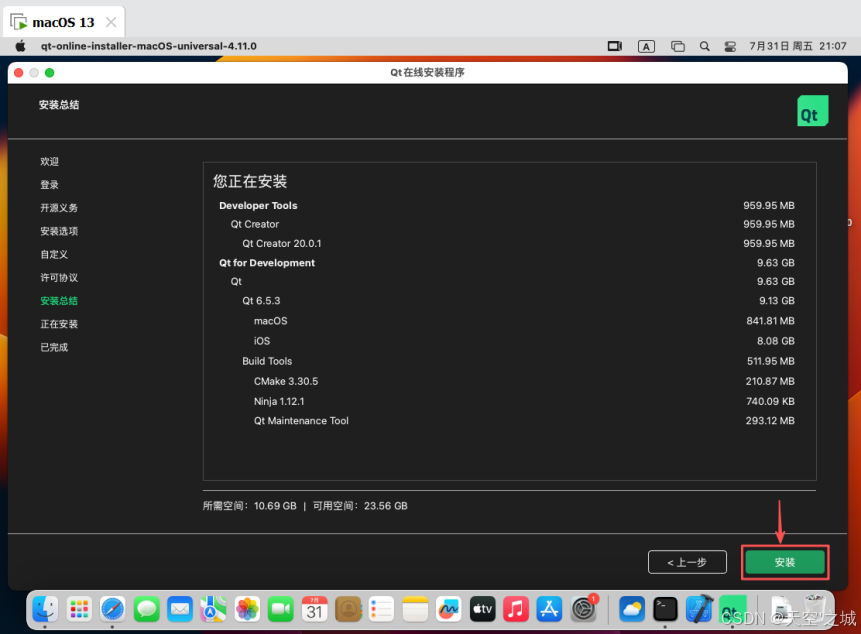Open FaceTime from the Dock

pyautogui.click(x=281, y=609)
